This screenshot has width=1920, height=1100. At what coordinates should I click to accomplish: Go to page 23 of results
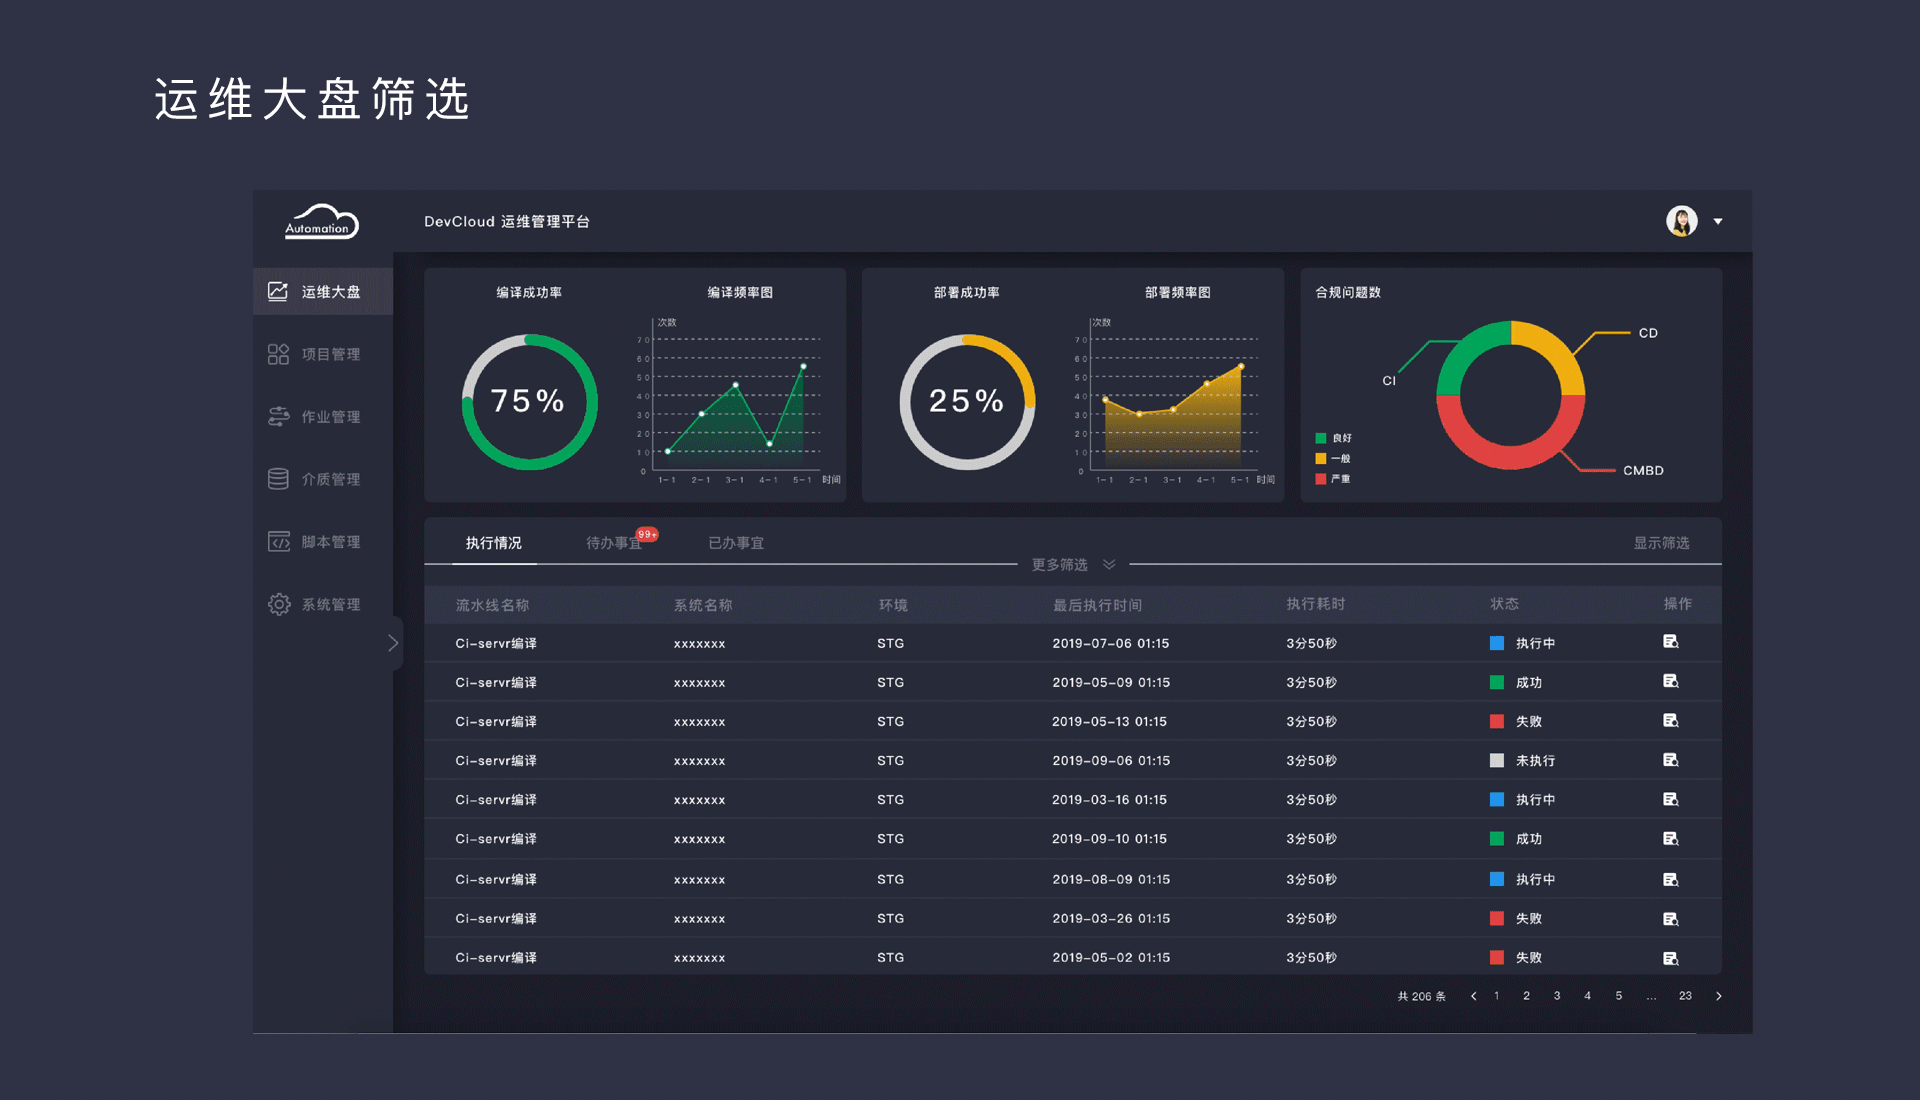pos(1685,996)
